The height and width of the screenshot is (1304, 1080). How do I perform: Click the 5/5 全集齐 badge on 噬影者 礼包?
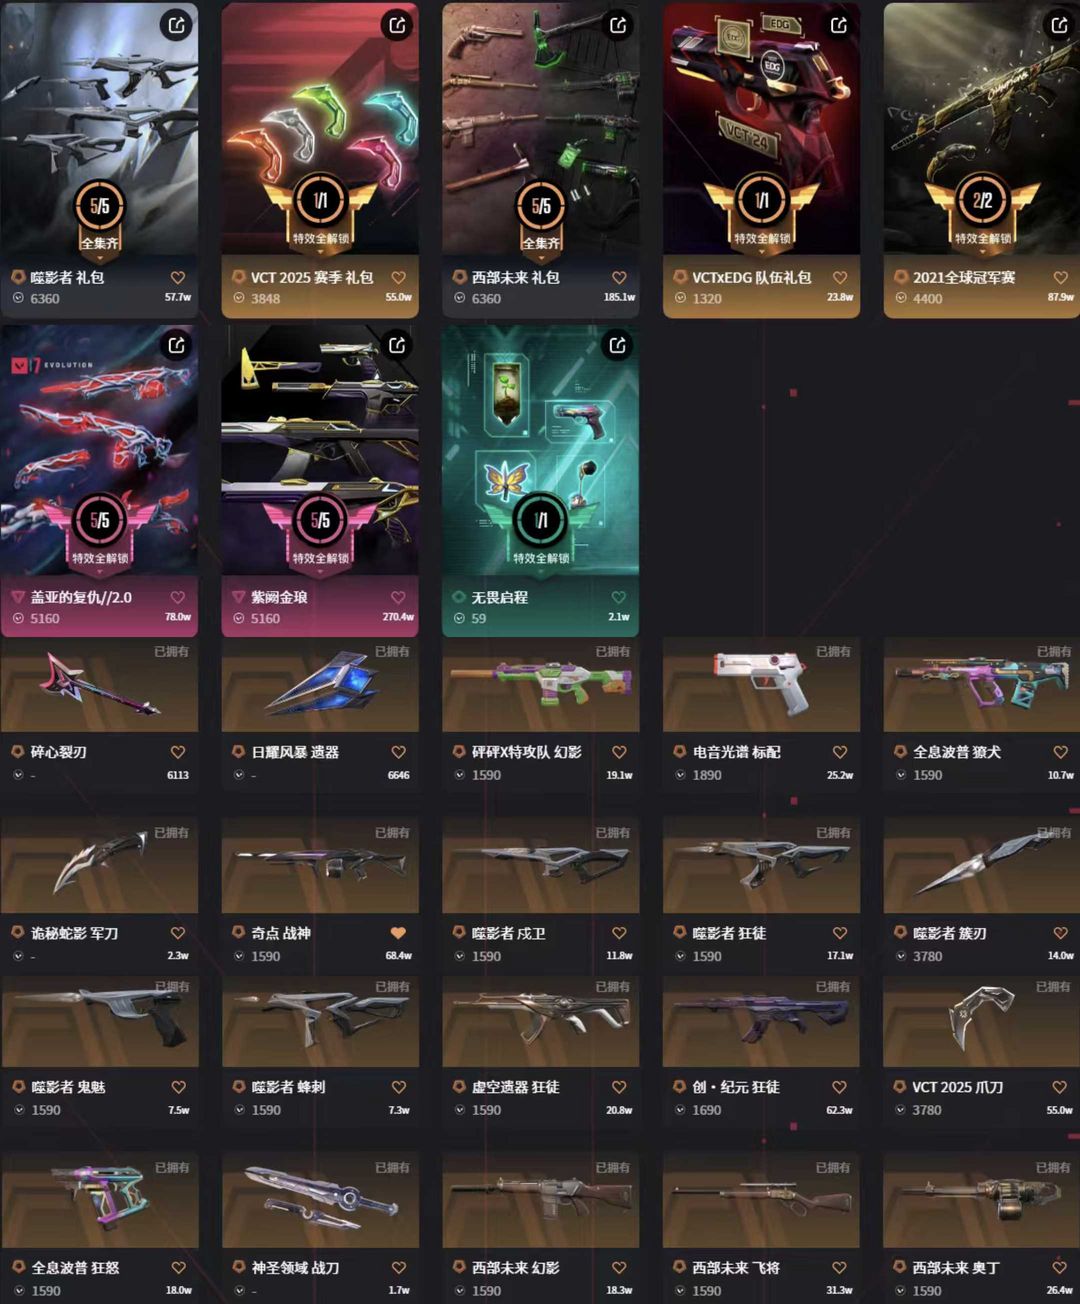pyautogui.click(x=100, y=215)
